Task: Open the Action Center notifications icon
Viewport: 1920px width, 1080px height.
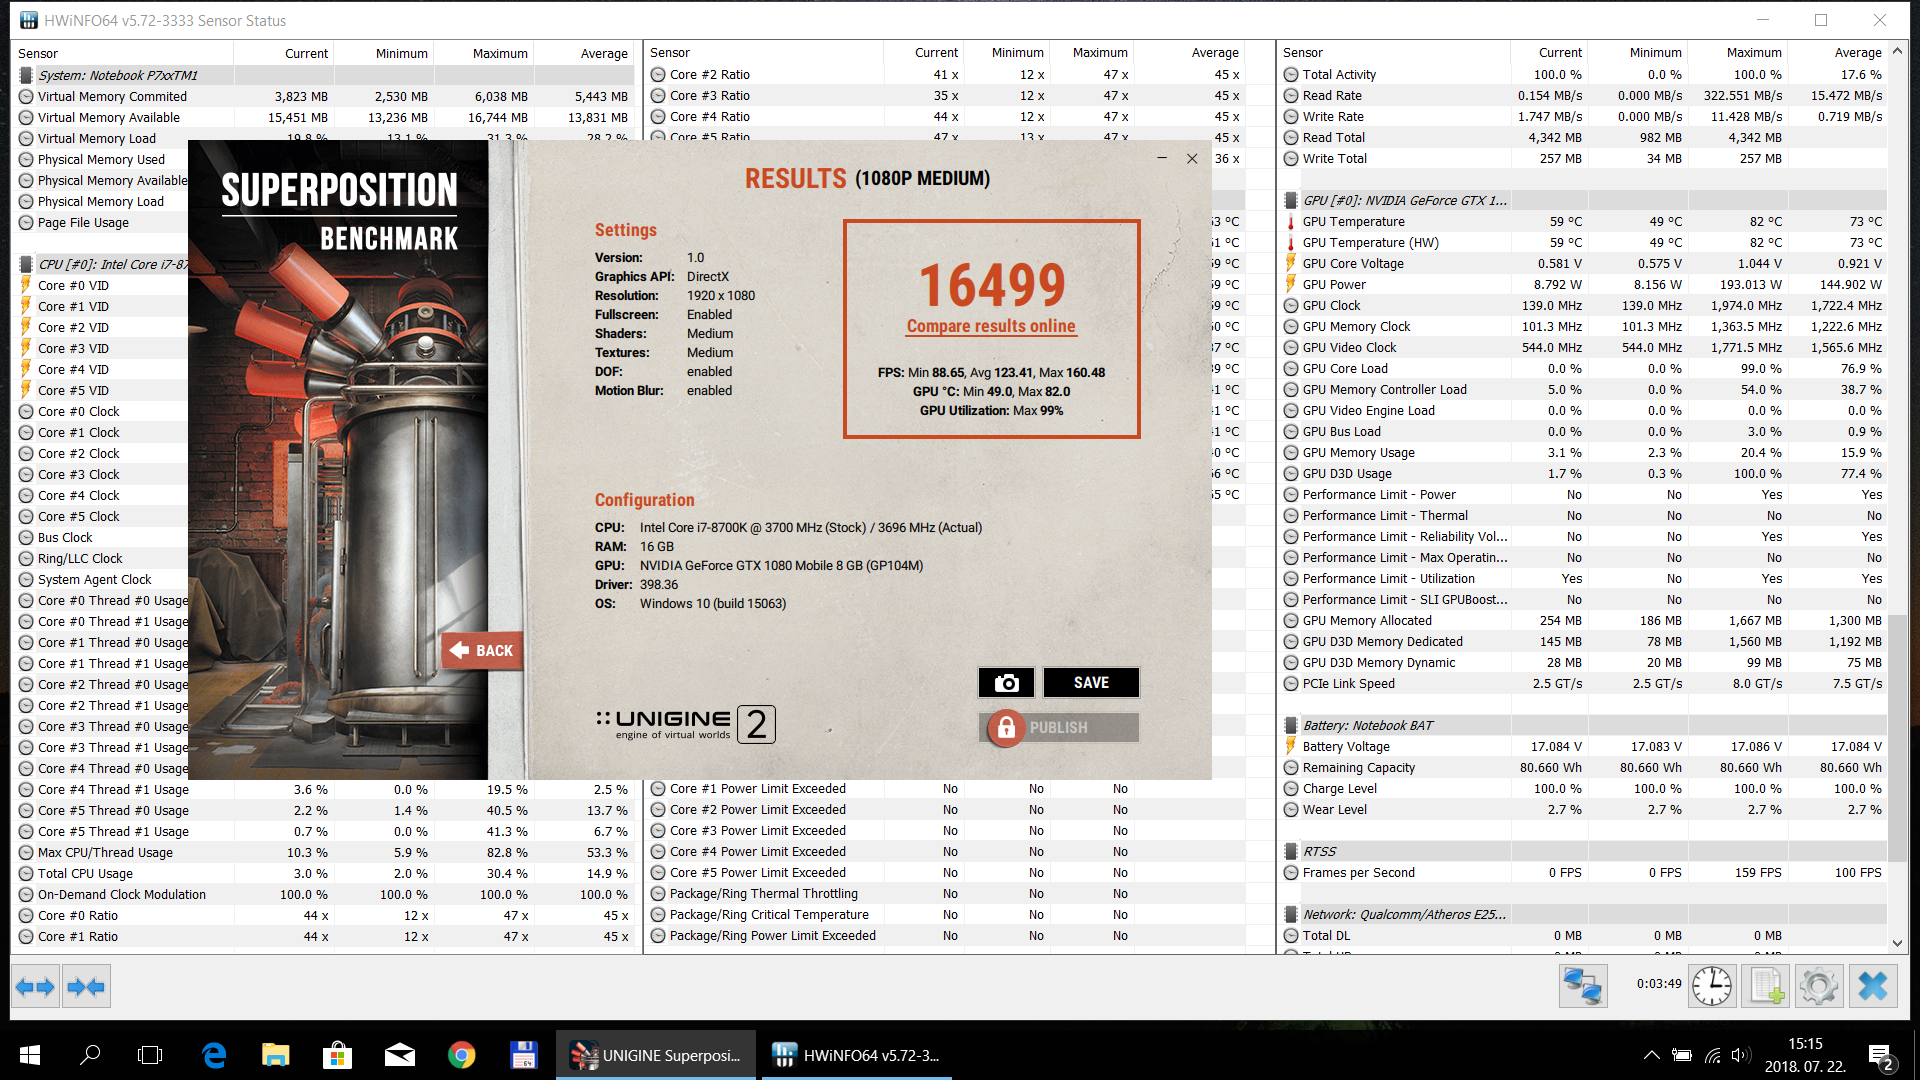Action: pos(1880,1056)
